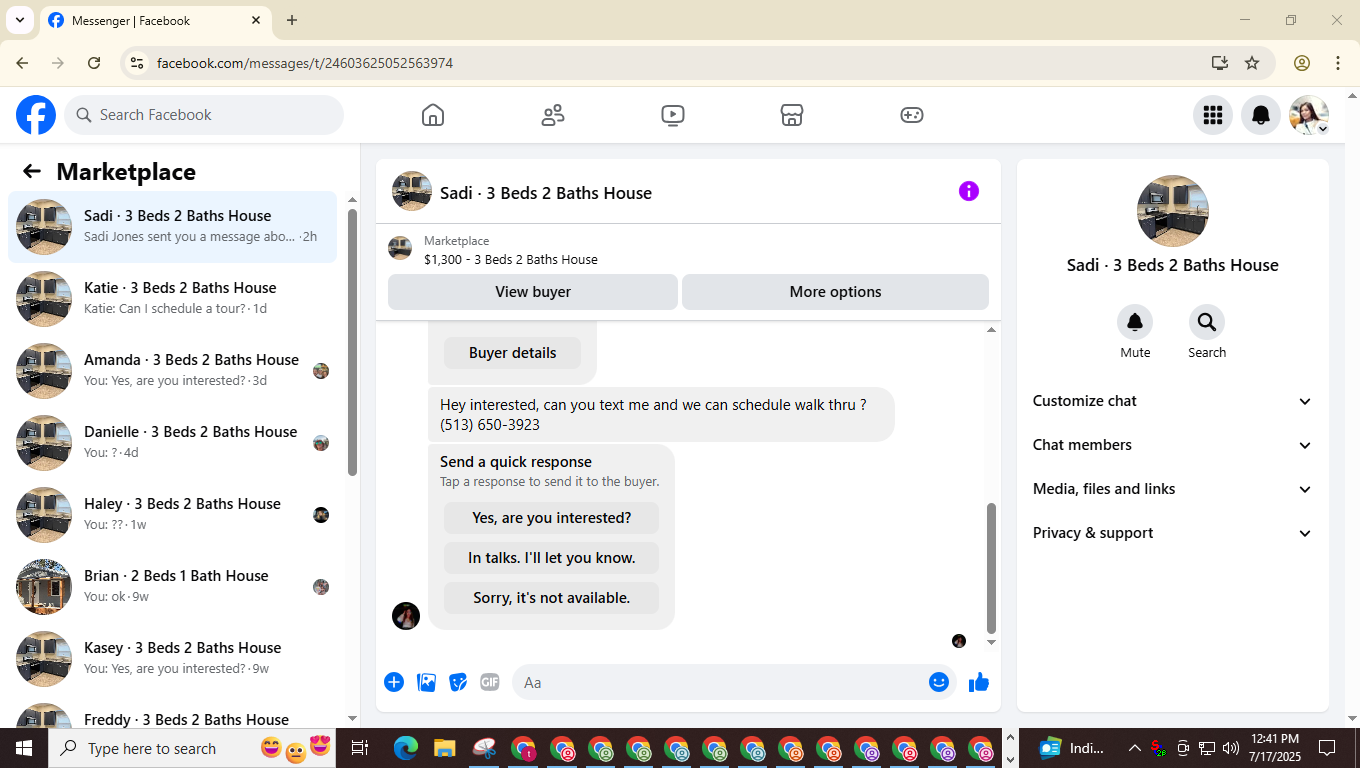Viewport: 1360px width, 768px height.
Task: Open File Explorer from the taskbar
Action: point(444,748)
